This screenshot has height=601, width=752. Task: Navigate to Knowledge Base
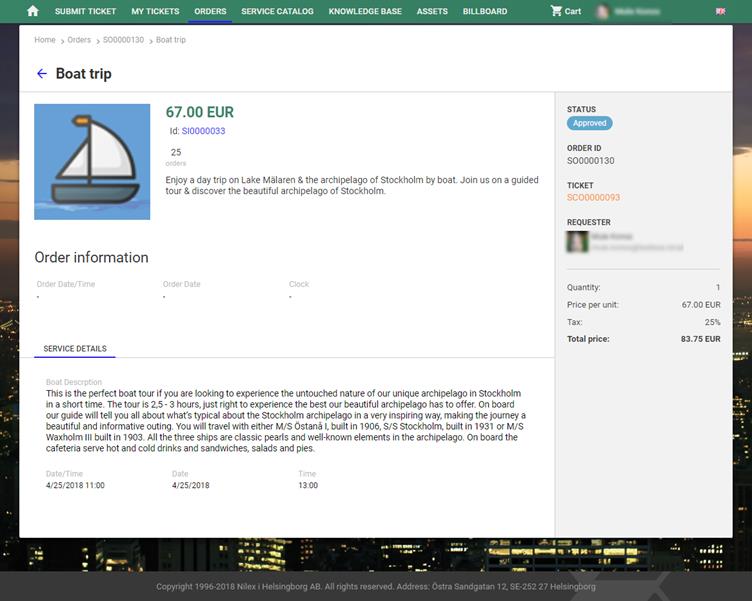(x=365, y=11)
